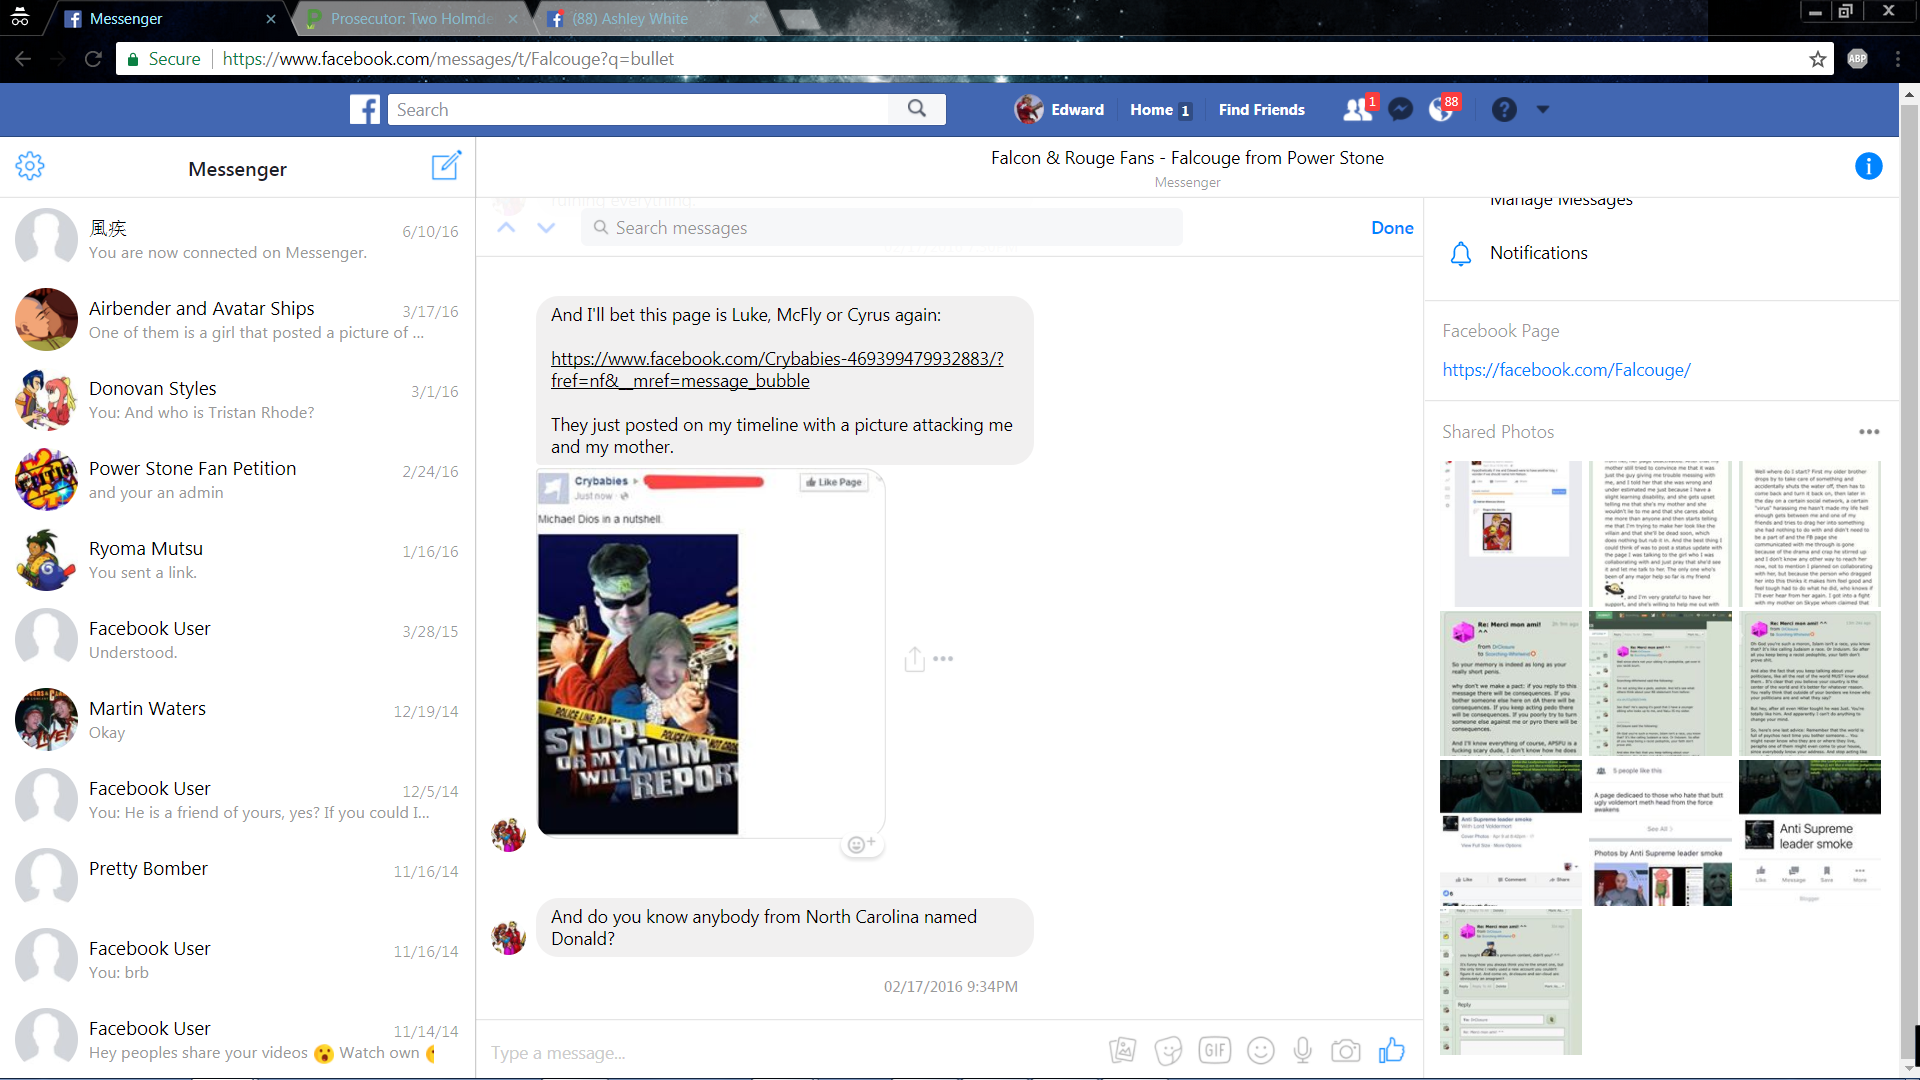Open Facebook User conversation dated 12/5/14

[237, 799]
